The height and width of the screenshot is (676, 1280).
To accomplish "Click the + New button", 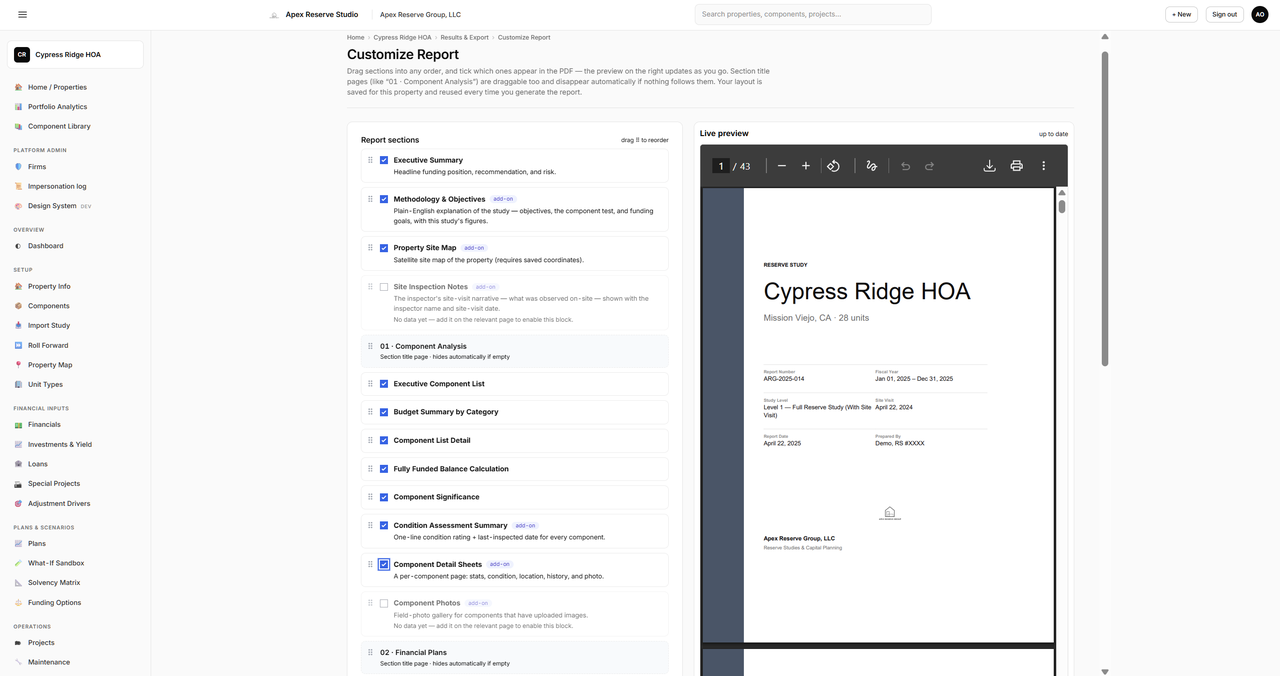I will [1183, 14].
